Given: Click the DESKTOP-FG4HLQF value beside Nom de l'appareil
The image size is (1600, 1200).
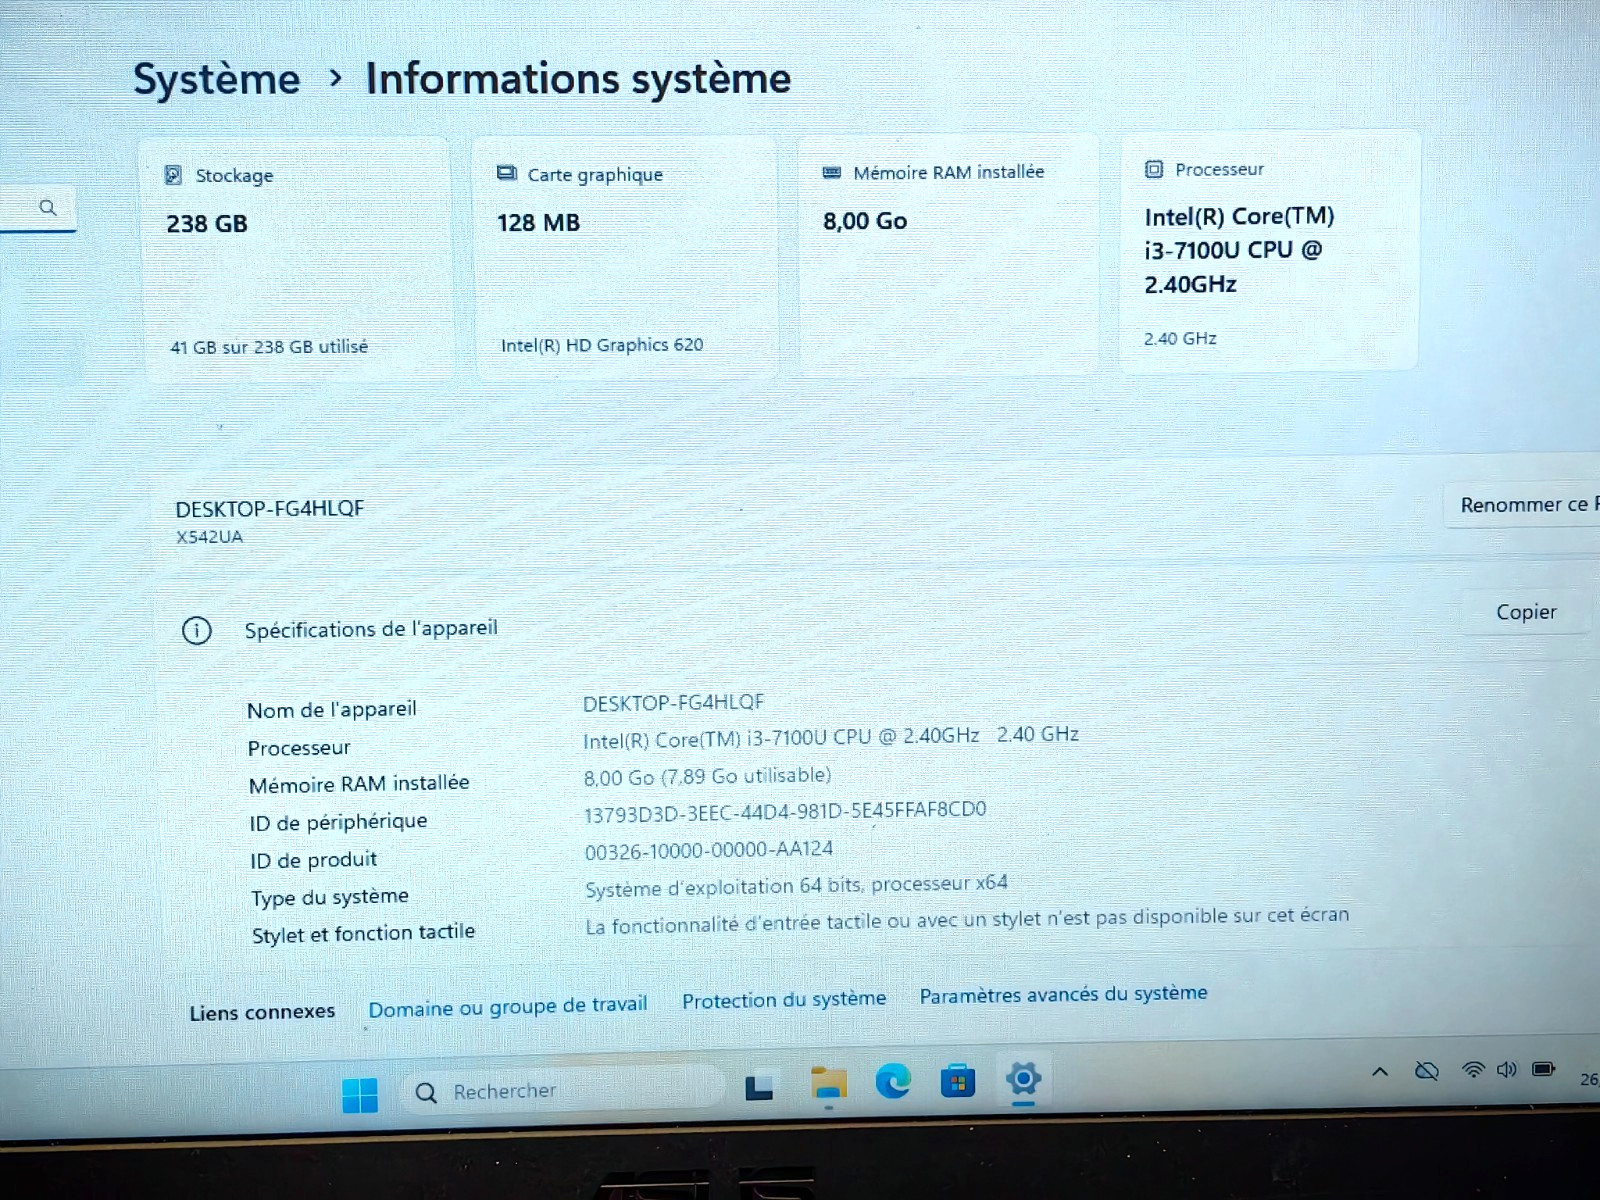Looking at the screenshot, I should point(673,703).
